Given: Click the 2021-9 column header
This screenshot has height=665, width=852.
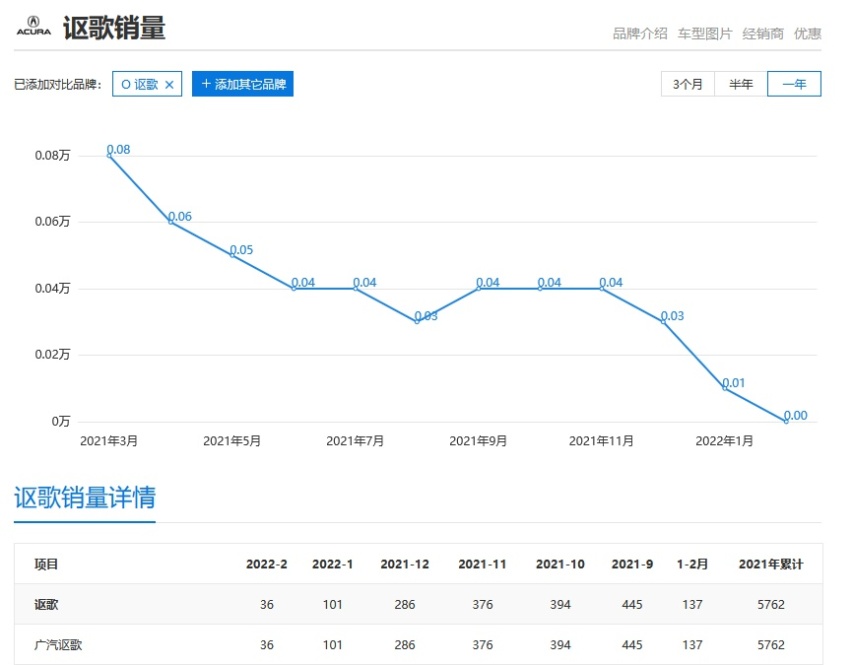Looking at the screenshot, I should coord(632,564).
